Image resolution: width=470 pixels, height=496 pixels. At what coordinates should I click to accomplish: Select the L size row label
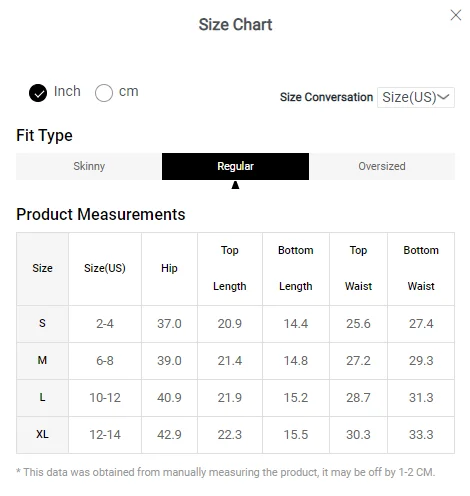click(x=42, y=397)
